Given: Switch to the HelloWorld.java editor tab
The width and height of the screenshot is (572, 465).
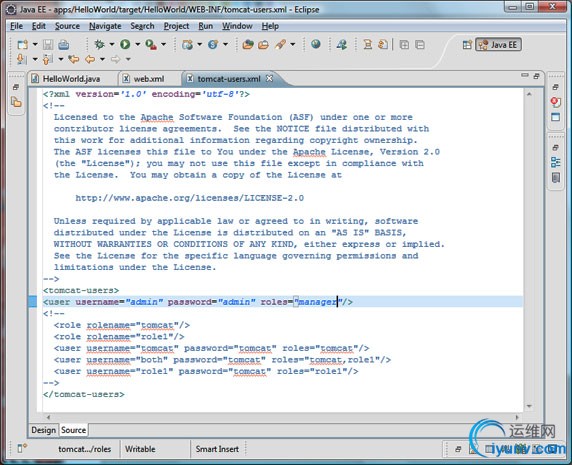Looking at the screenshot, I should tap(71, 79).
